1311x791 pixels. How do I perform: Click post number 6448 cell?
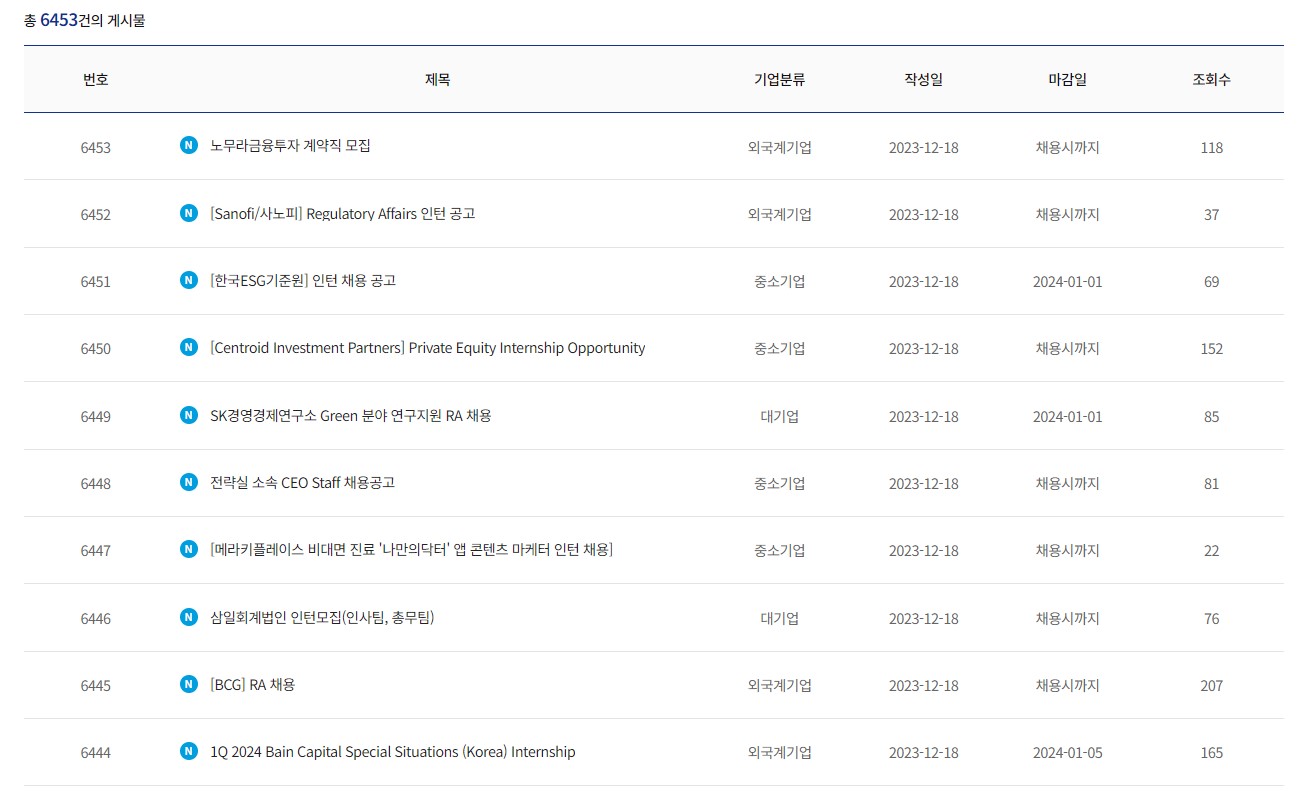pyautogui.click(x=96, y=484)
